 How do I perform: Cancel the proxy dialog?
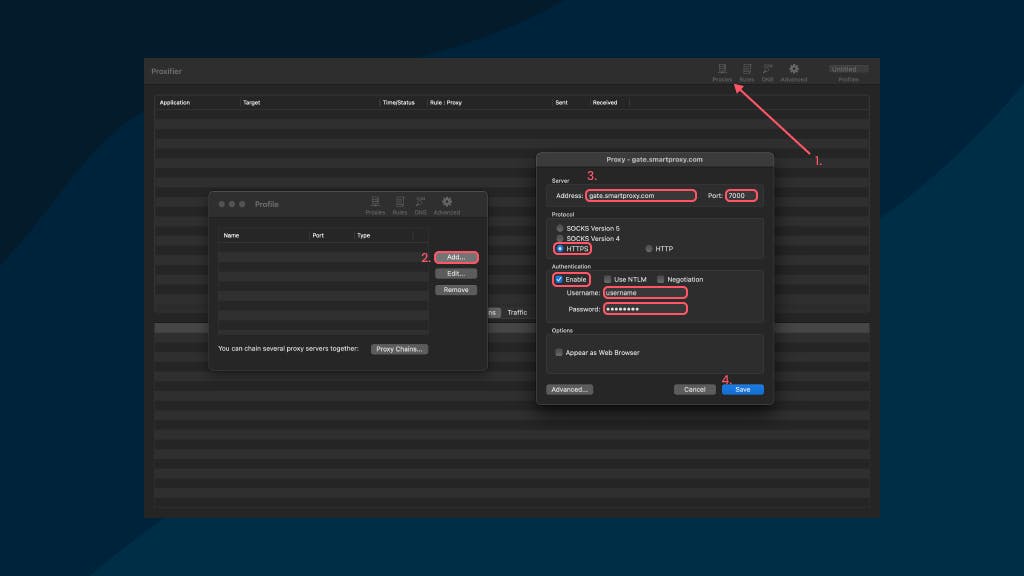(x=694, y=390)
